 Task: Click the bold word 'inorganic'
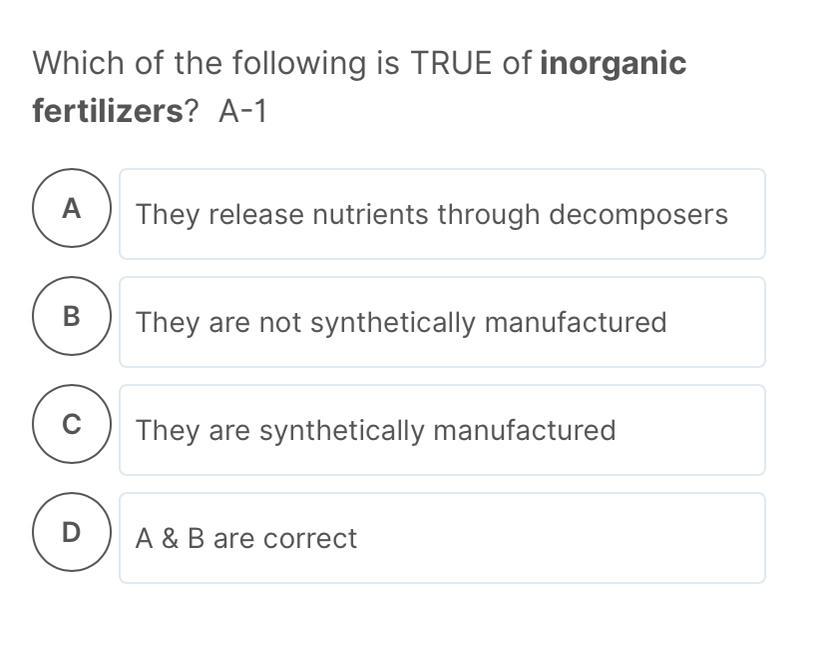(x=613, y=63)
